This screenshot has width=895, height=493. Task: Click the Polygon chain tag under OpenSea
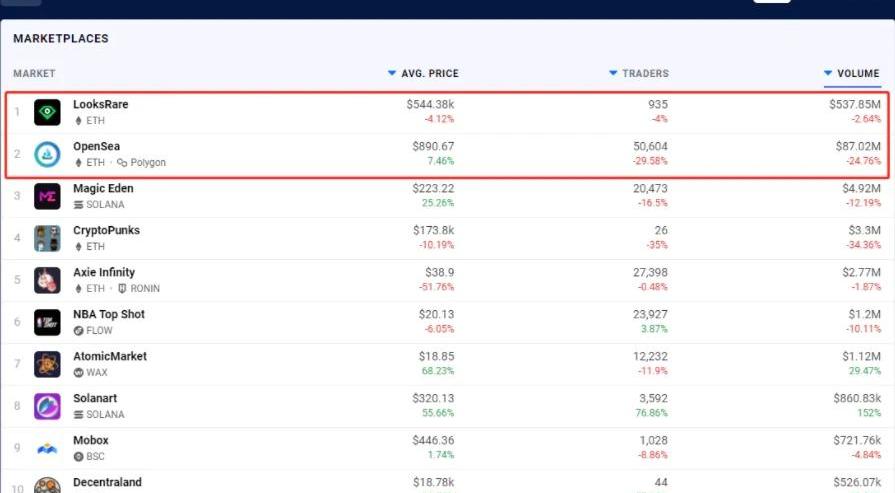142,162
